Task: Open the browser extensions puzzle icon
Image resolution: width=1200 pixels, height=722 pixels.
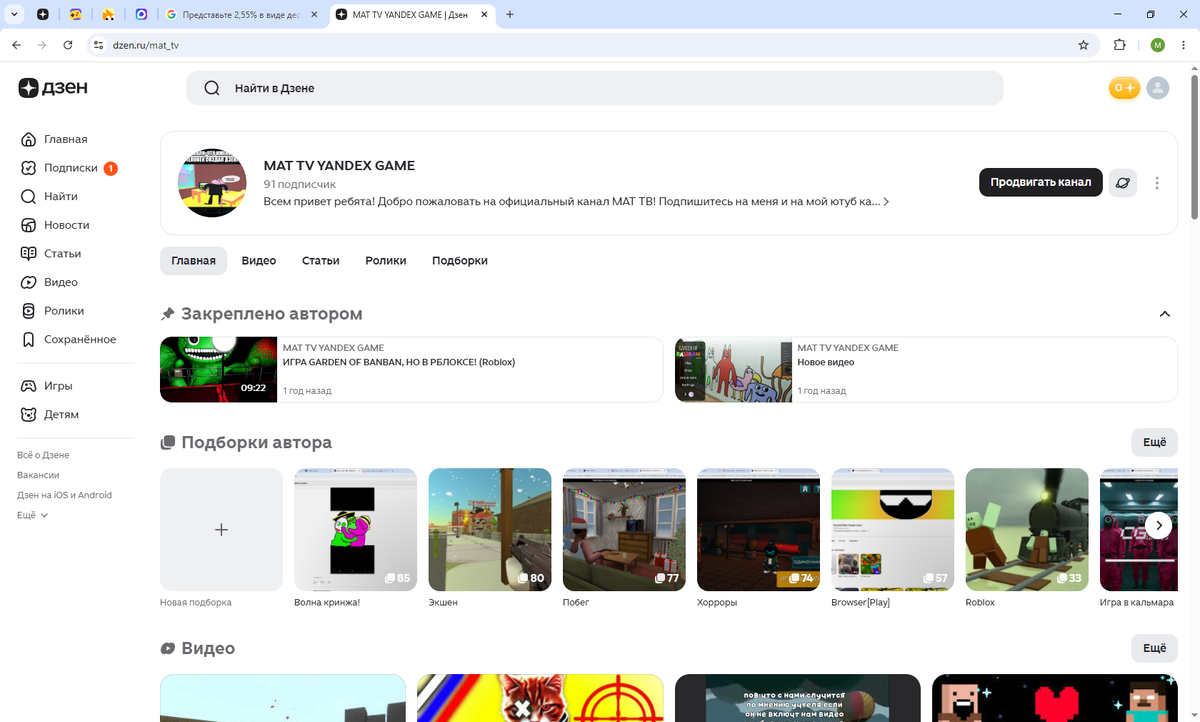Action: (x=1119, y=45)
